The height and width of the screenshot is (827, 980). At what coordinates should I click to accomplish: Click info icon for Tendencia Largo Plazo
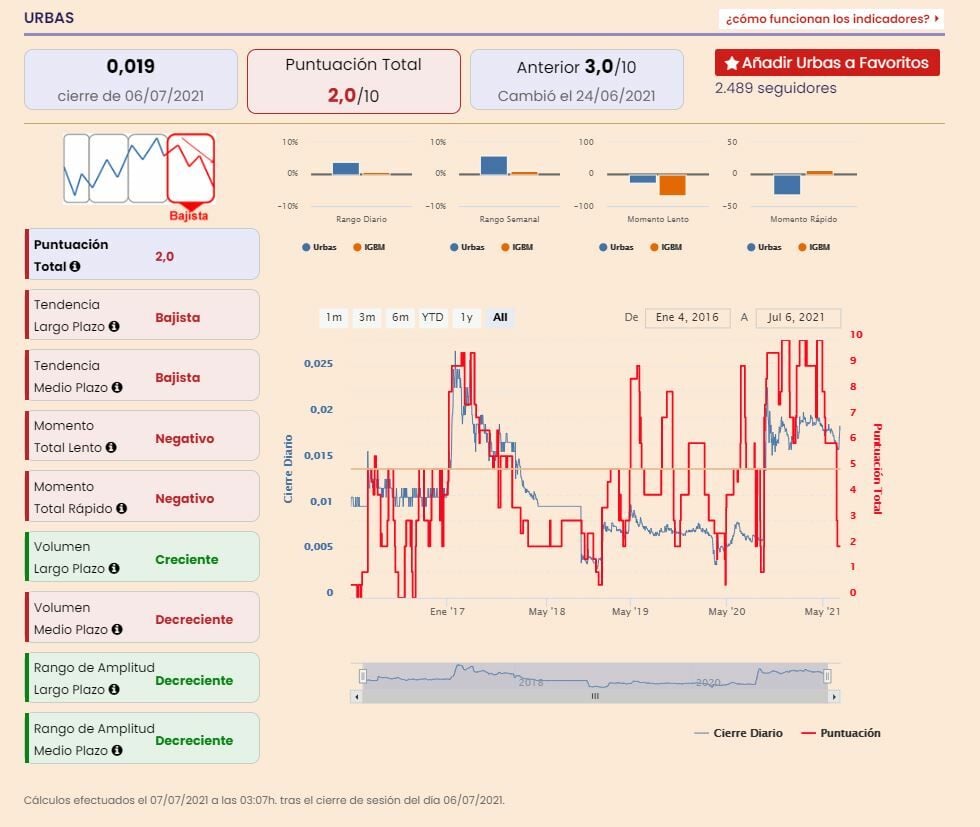coord(114,326)
